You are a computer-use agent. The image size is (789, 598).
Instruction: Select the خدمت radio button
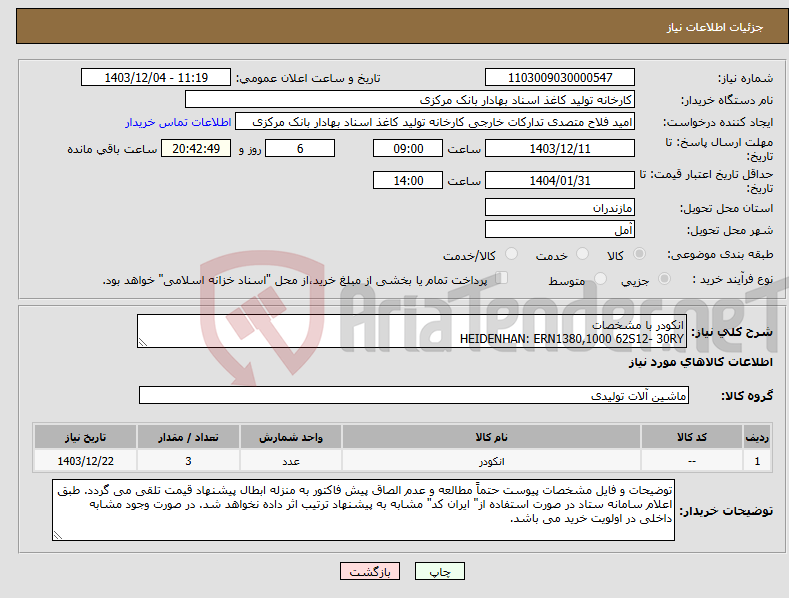582,254
